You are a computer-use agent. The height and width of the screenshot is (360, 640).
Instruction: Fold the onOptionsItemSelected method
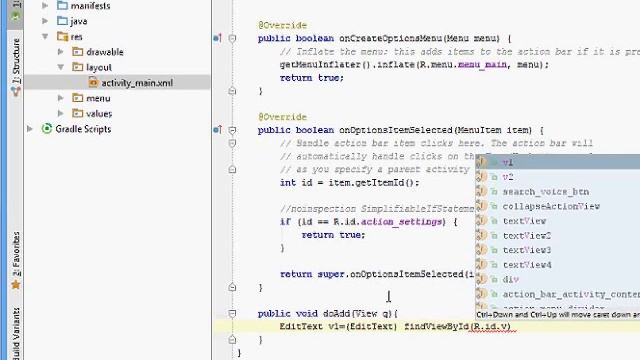[232, 130]
